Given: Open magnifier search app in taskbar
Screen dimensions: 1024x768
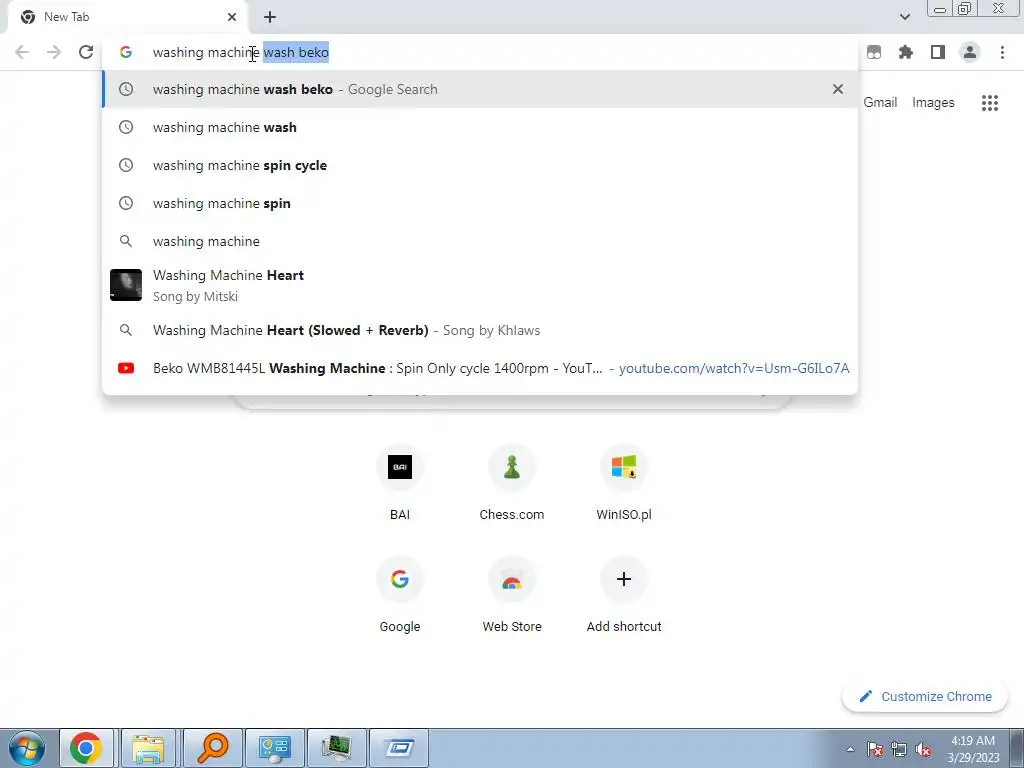Looking at the screenshot, I should tap(212, 748).
